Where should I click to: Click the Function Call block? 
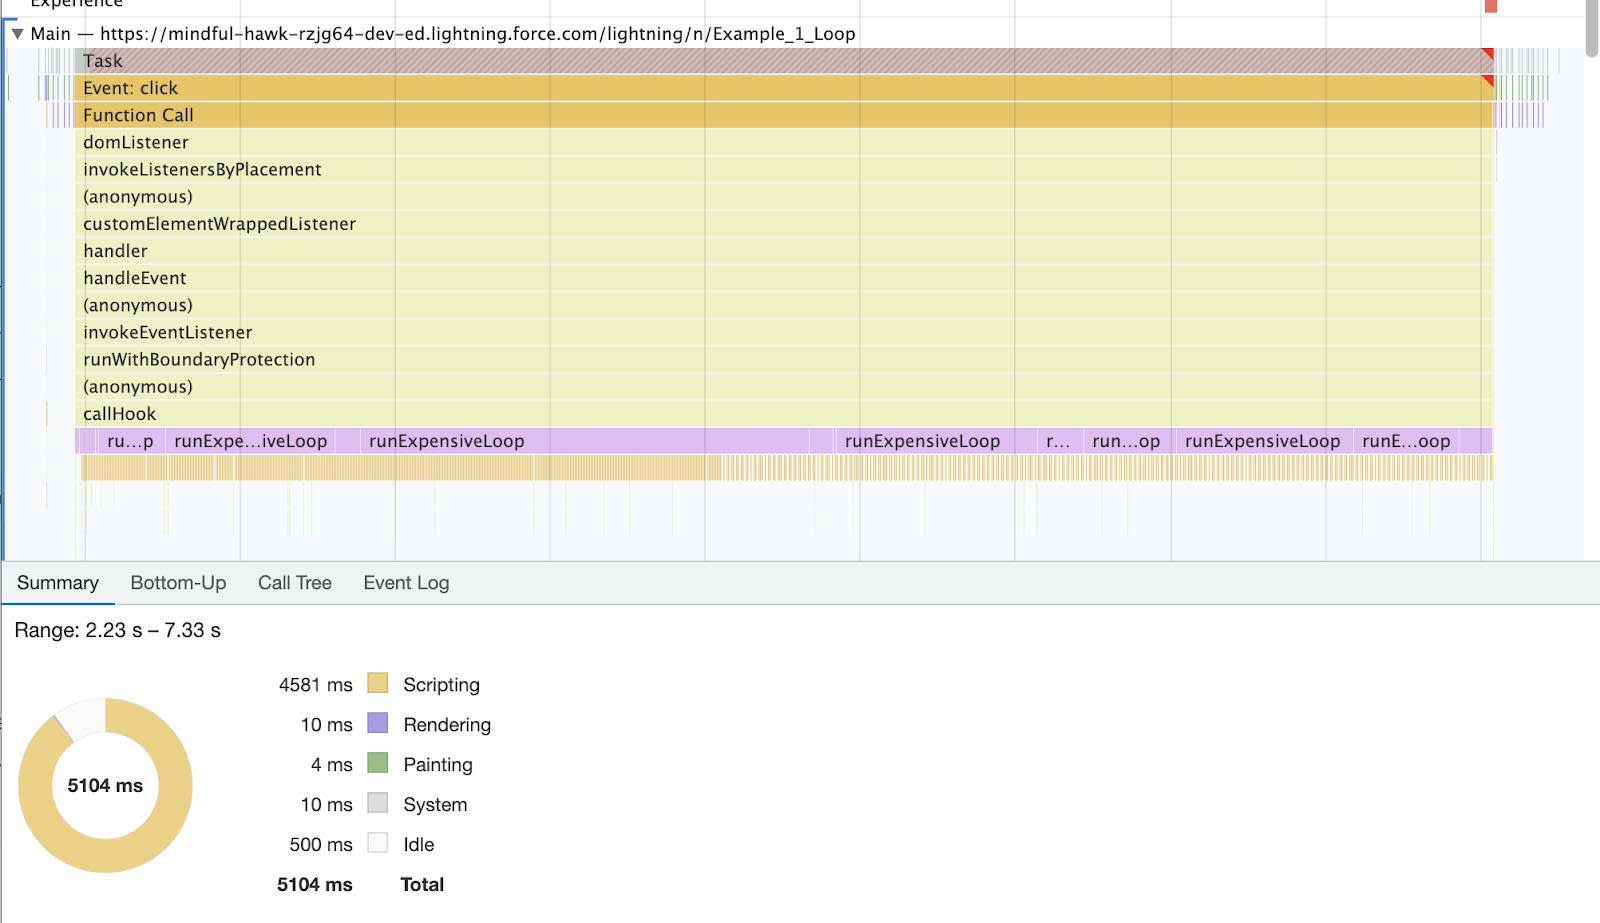click(x=783, y=115)
